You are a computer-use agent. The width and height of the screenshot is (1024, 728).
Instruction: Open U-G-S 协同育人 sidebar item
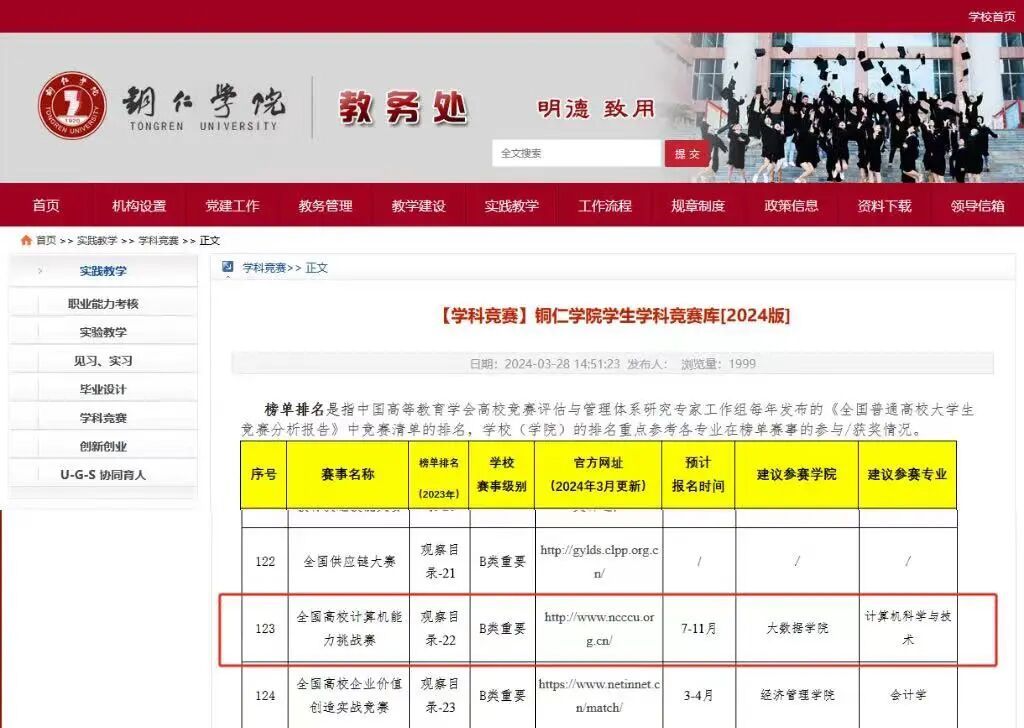coord(103,475)
